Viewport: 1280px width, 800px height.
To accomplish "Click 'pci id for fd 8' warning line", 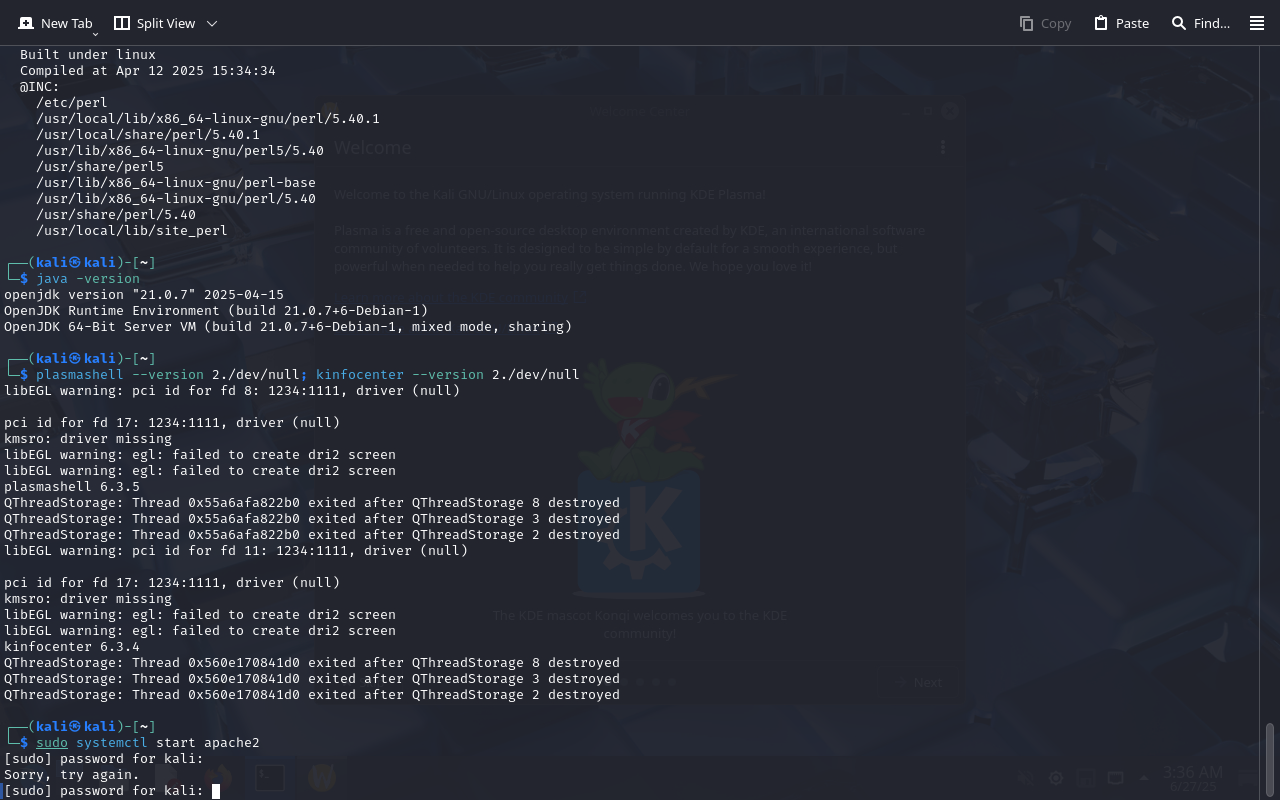I will click(232, 390).
